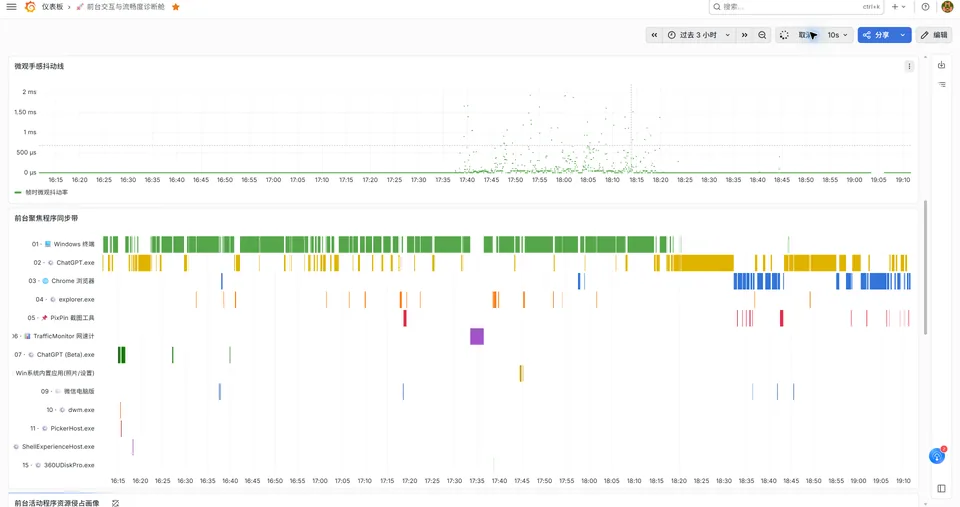This screenshot has width=960, height=507.
Task: Click the 前台聚焦程序同步带 panel title
Action: pyautogui.click(x=46, y=218)
